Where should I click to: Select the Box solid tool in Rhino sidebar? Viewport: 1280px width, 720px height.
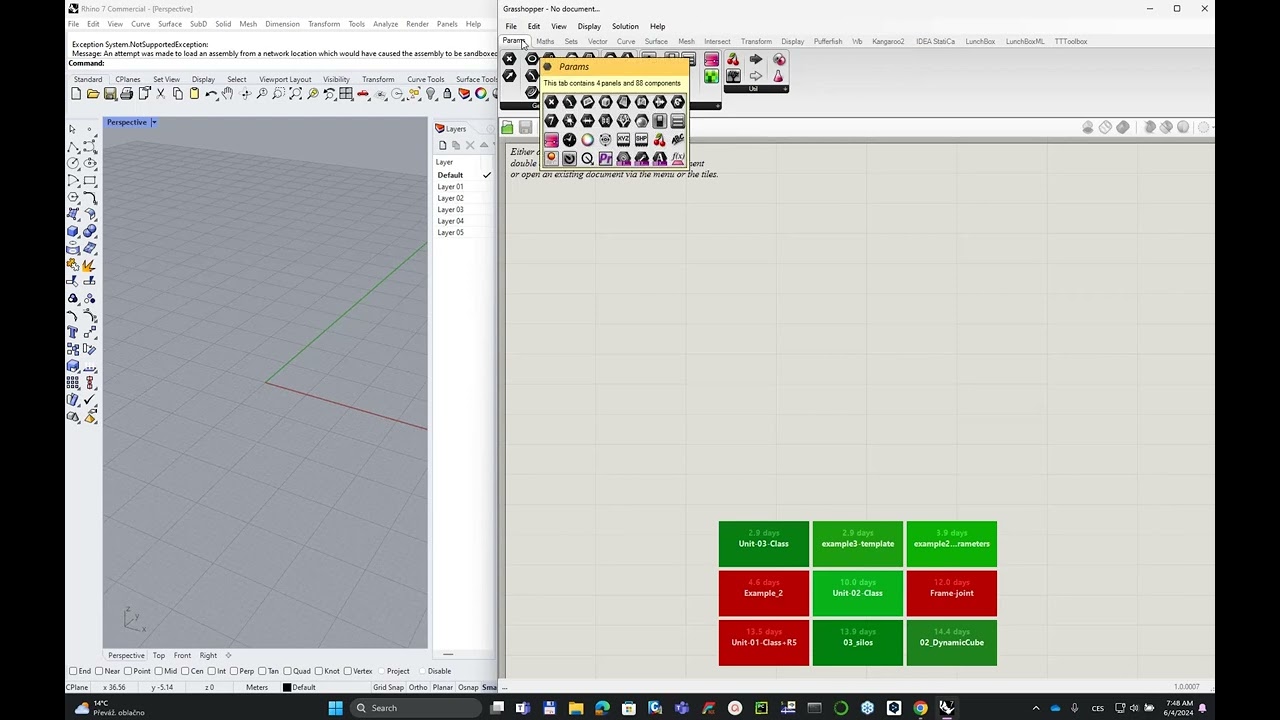coord(73,231)
